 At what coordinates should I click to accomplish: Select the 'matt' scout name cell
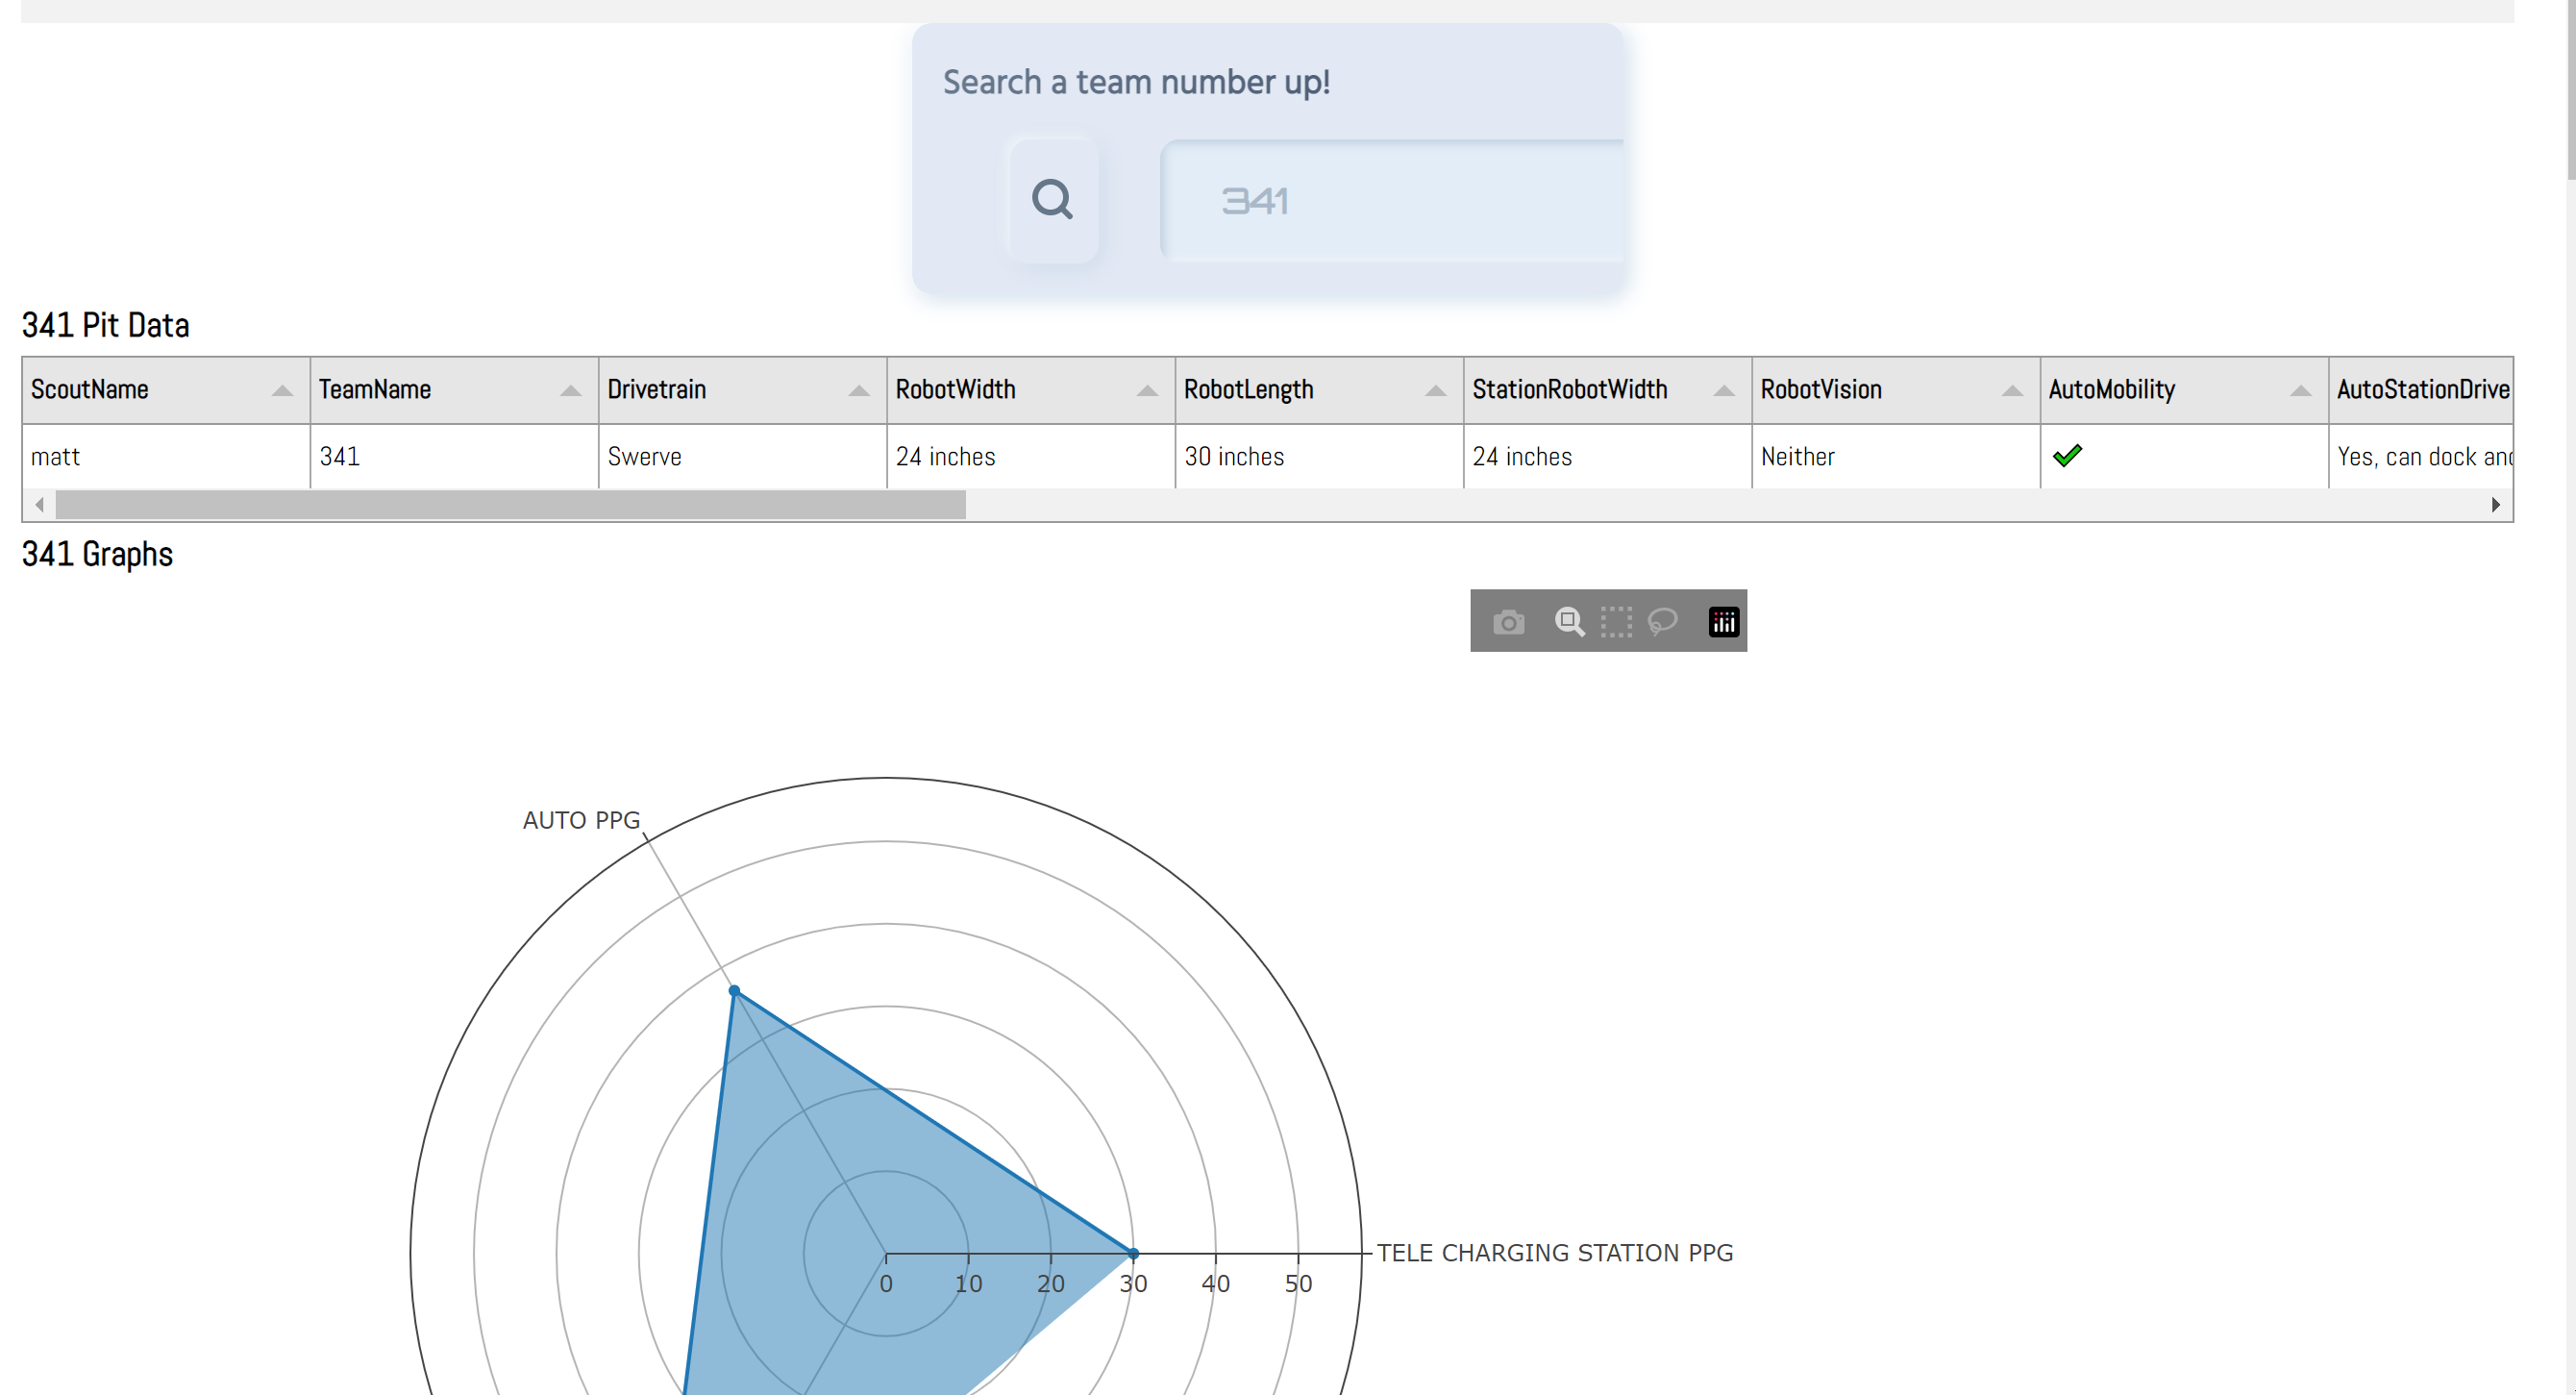point(166,457)
